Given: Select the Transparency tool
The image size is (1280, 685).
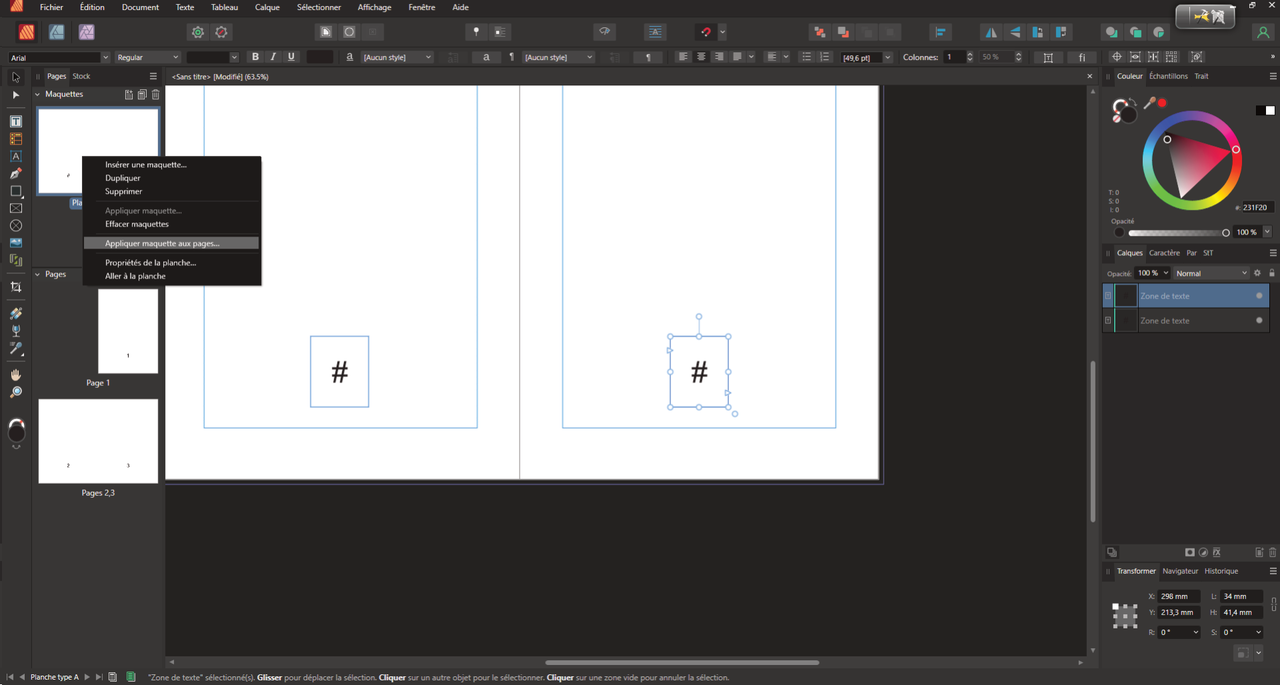Looking at the screenshot, I should click(x=16, y=331).
